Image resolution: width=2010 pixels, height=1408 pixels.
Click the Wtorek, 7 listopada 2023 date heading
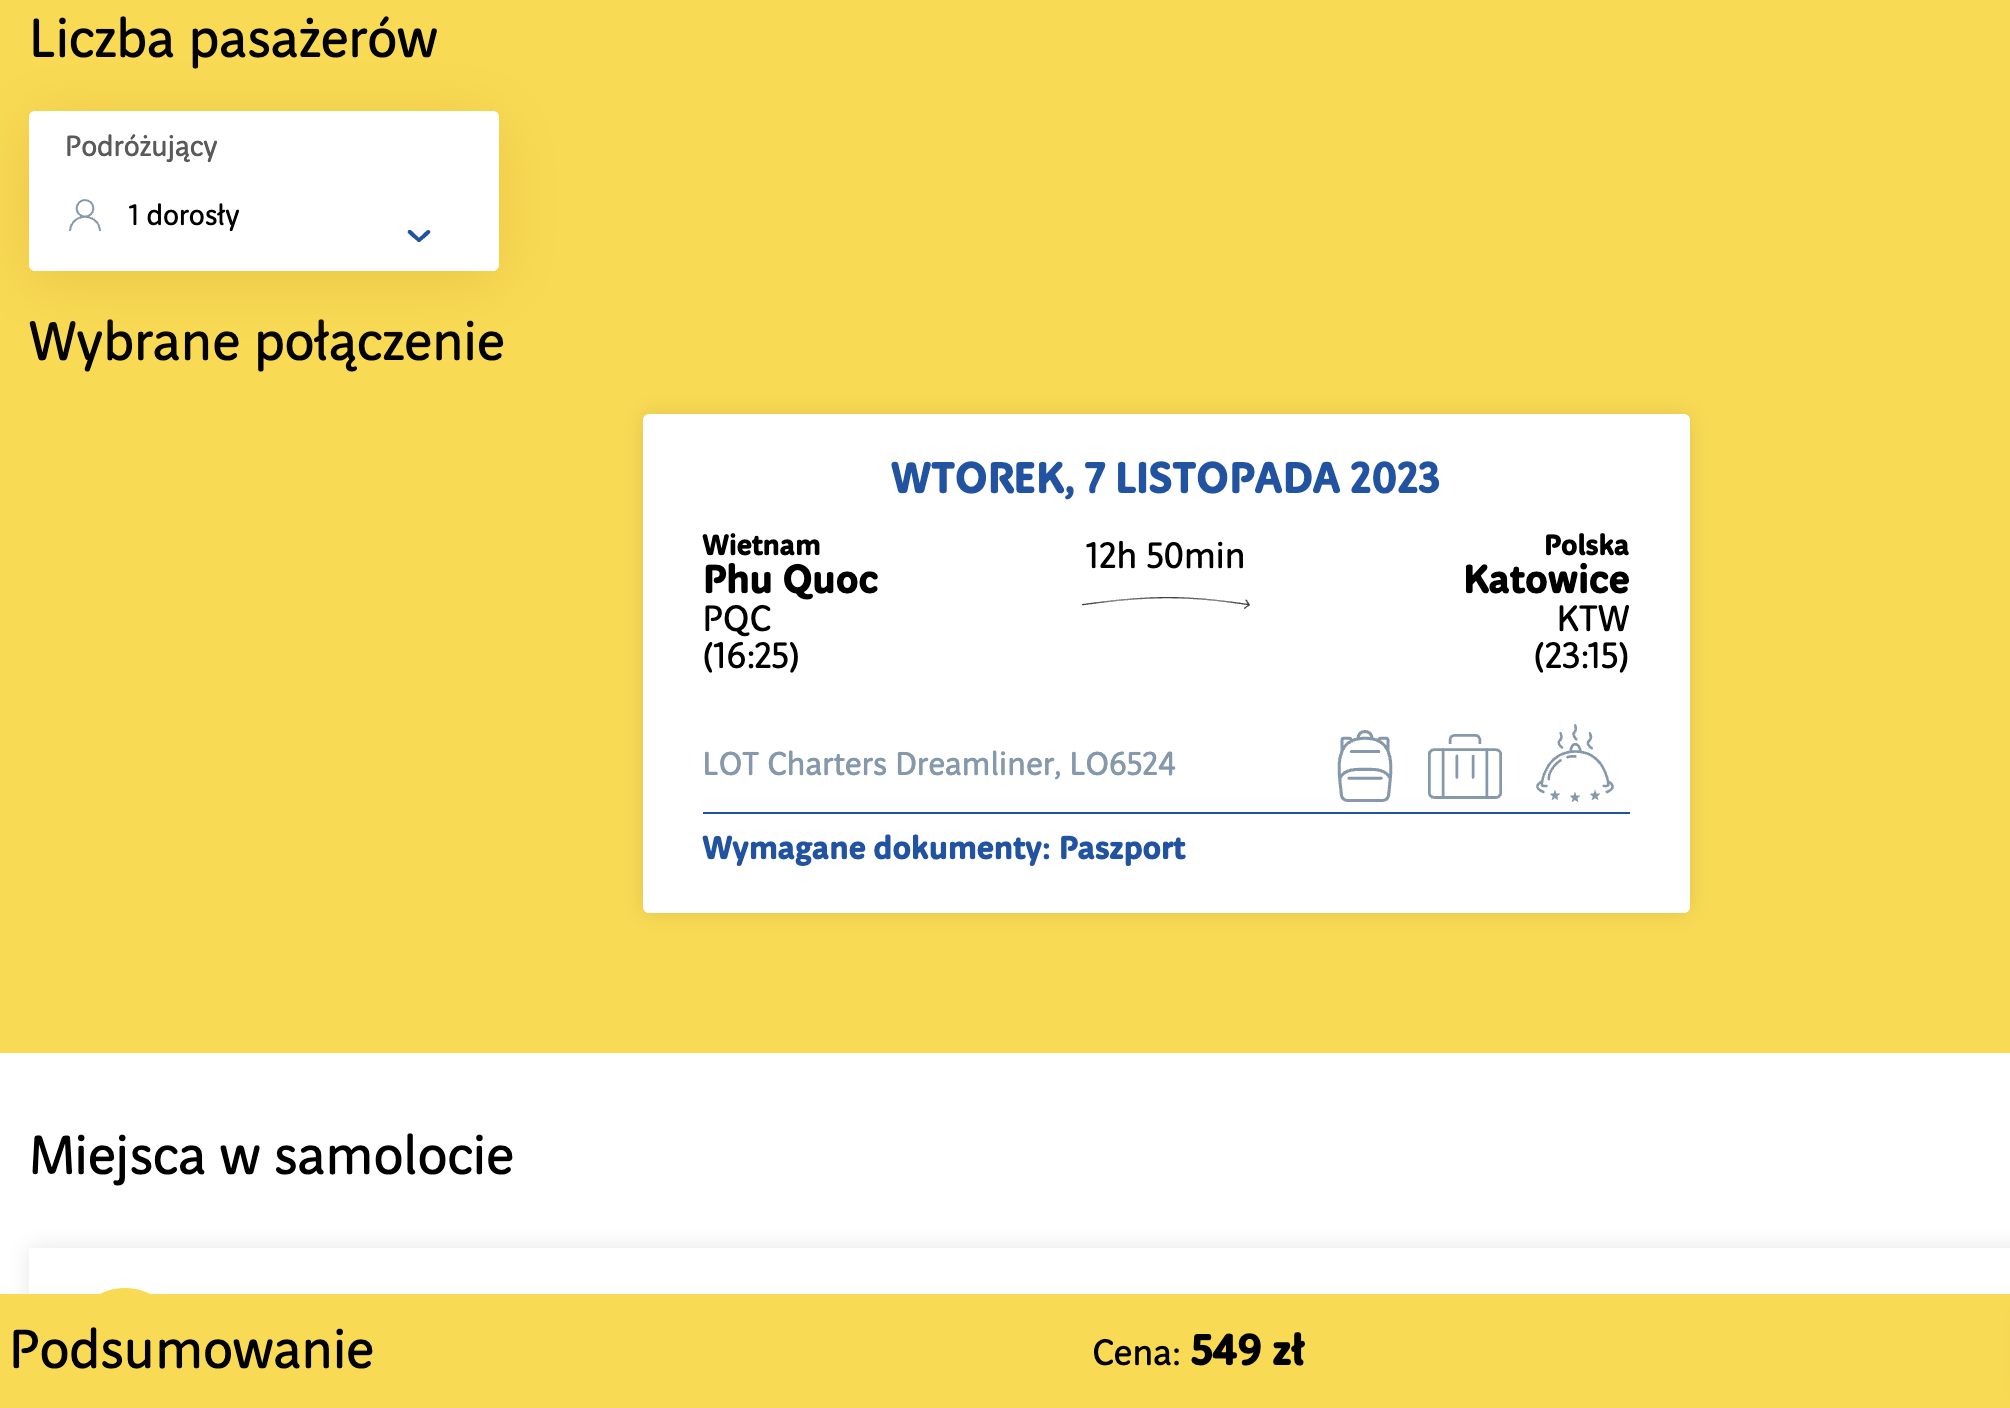coord(1165,478)
